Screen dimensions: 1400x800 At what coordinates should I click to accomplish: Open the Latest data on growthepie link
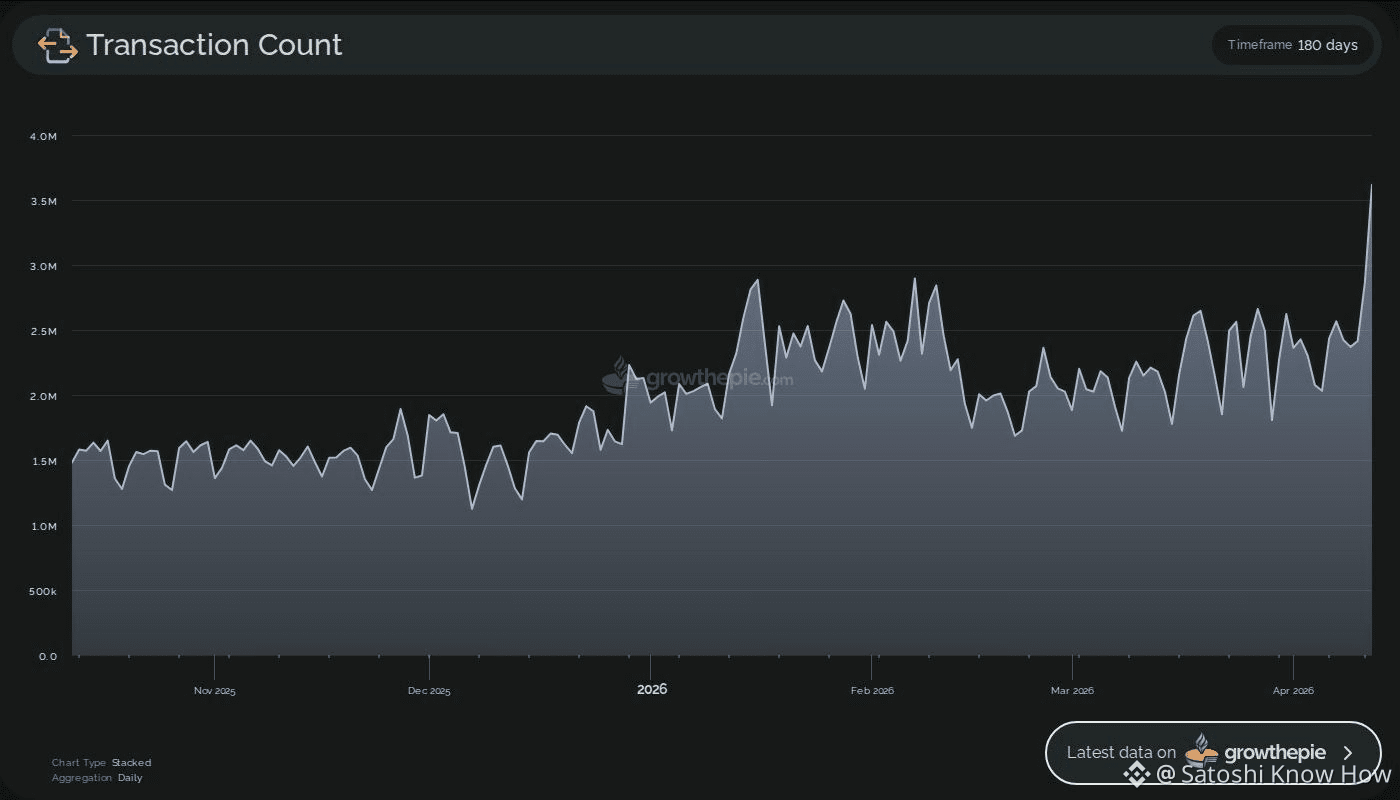point(1213,752)
